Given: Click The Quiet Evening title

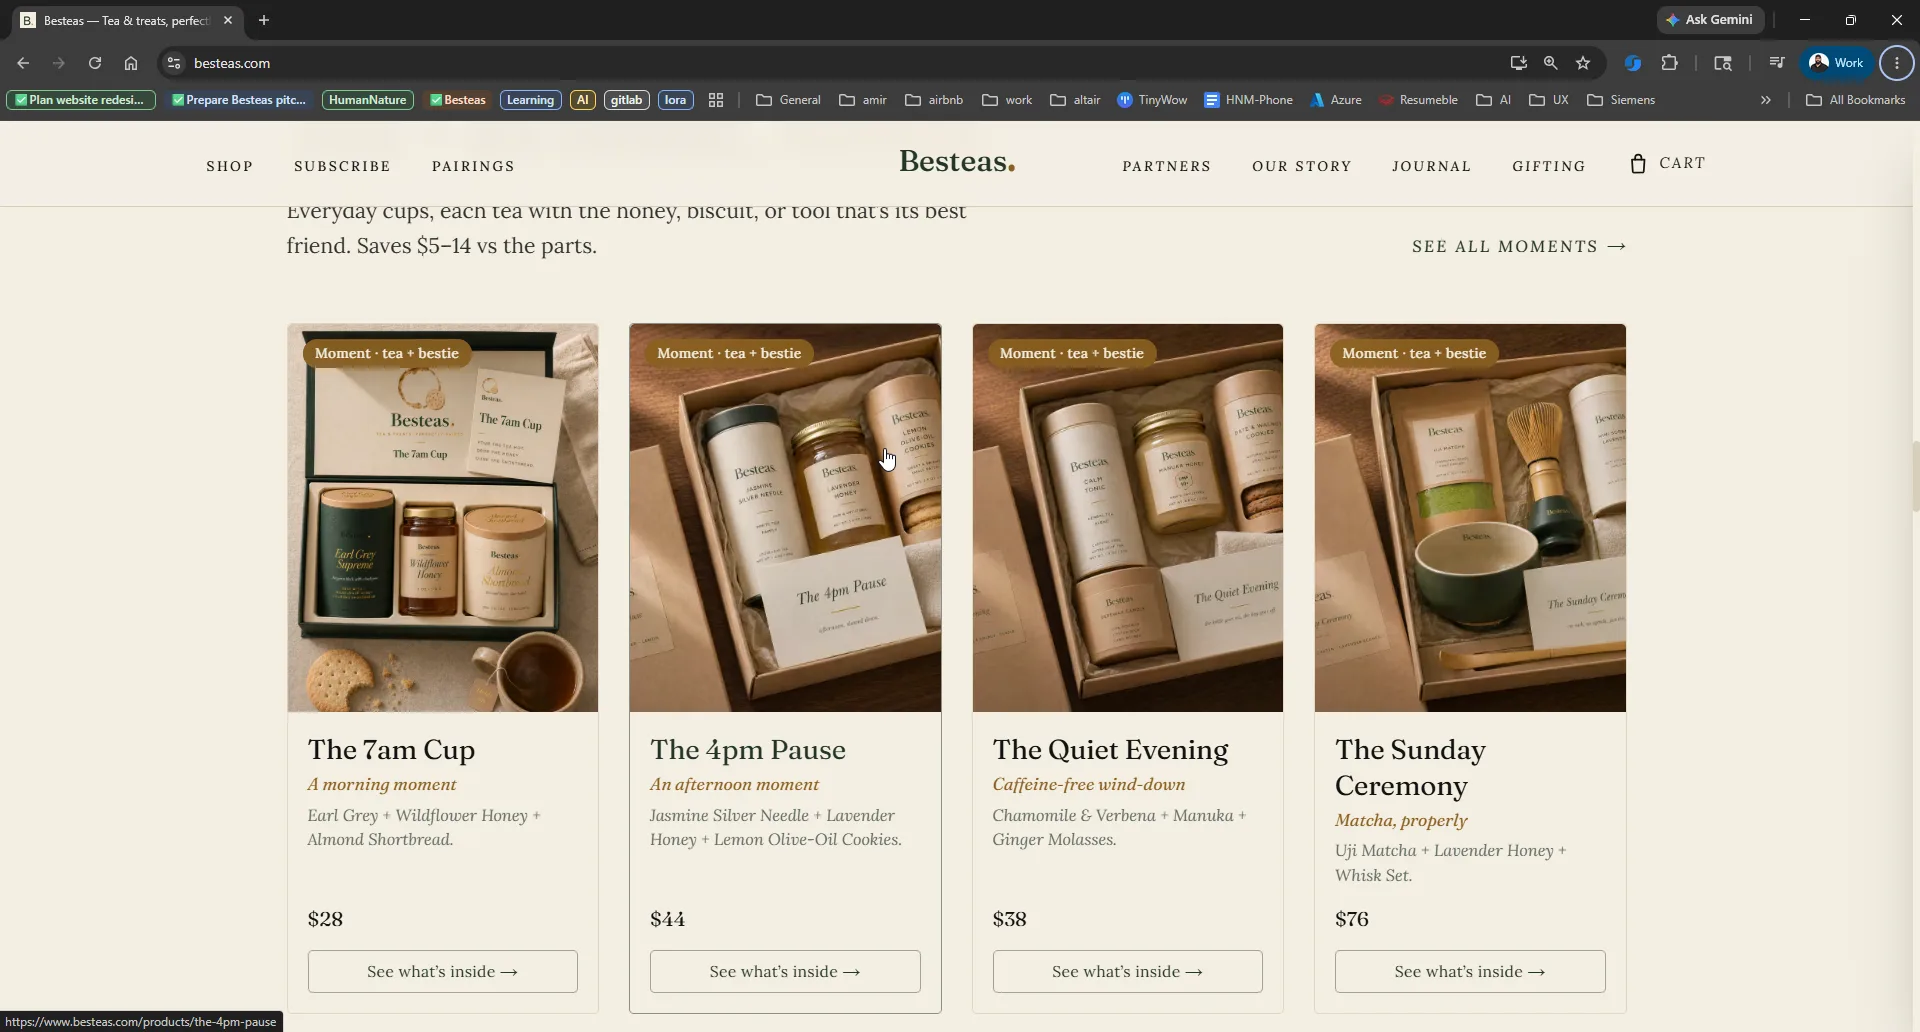Looking at the screenshot, I should (x=1110, y=750).
